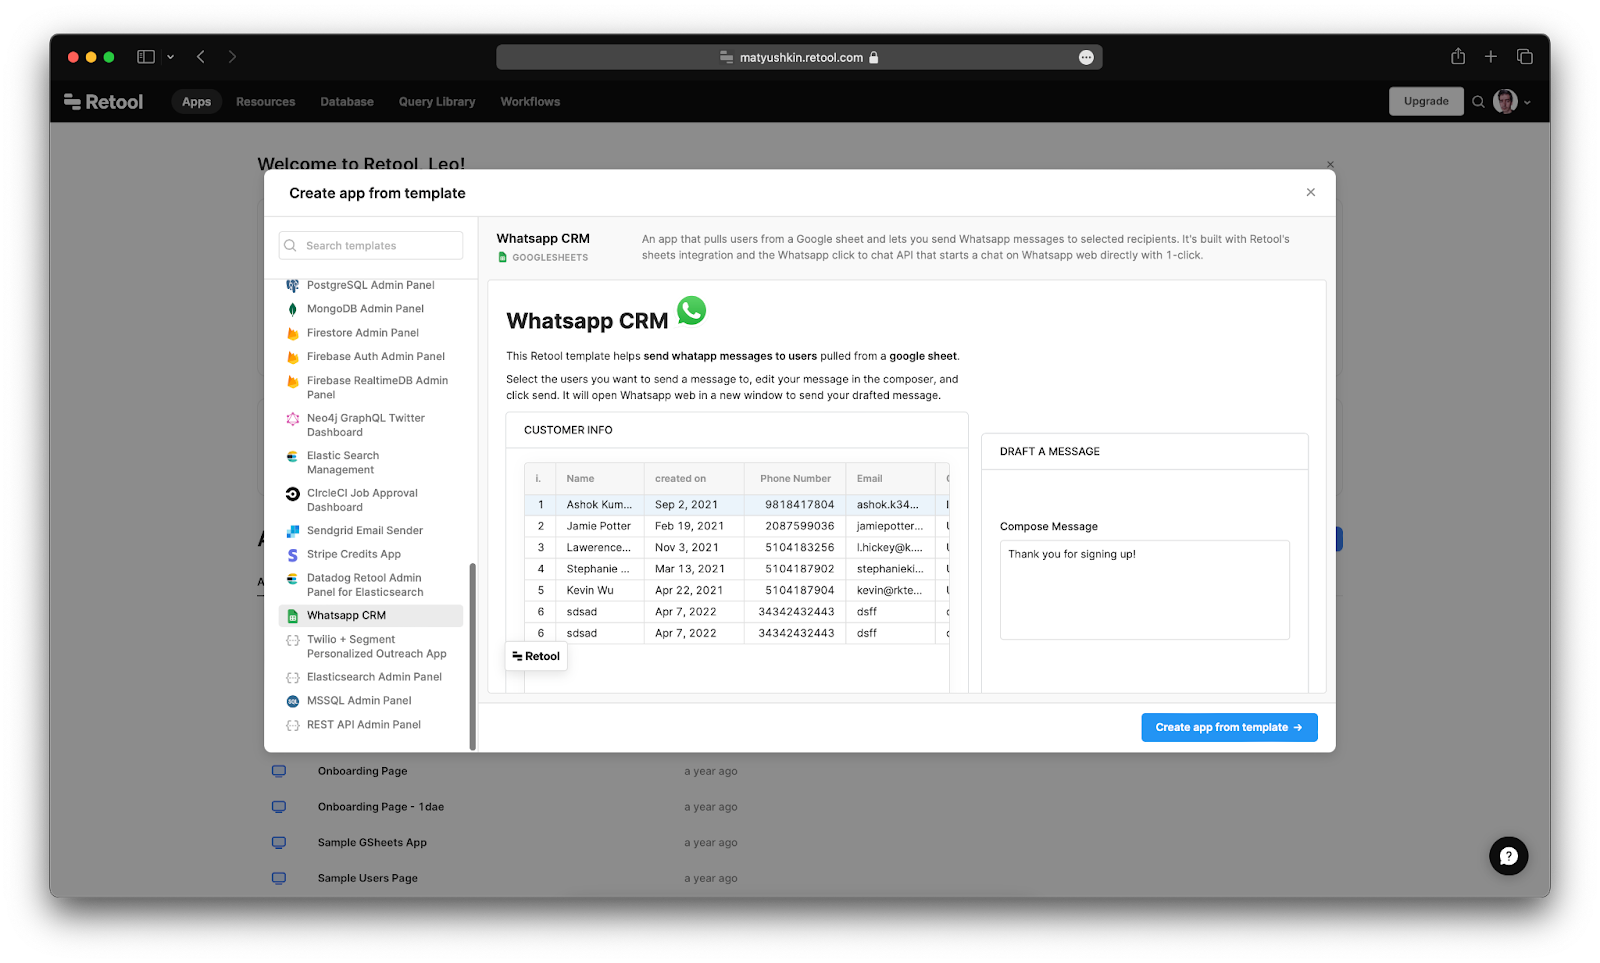Click Safari's share icon
Viewport: 1600px width, 963px height.
1458,57
